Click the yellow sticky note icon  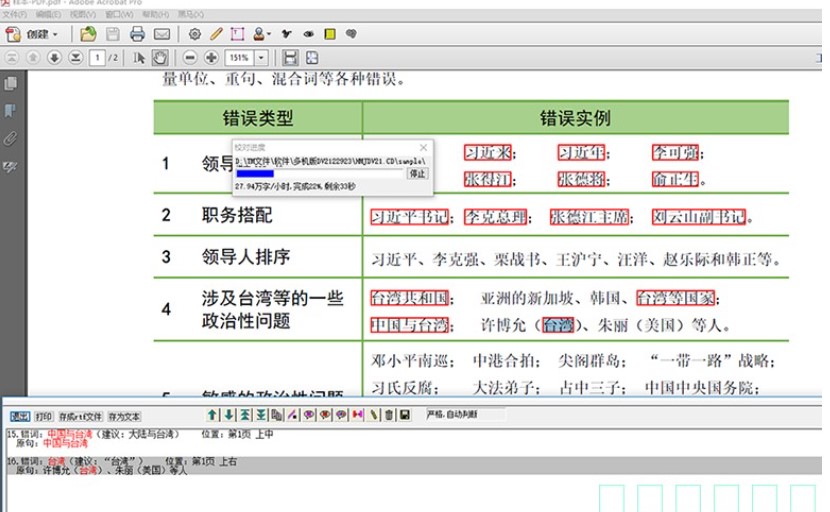[x=330, y=34]
